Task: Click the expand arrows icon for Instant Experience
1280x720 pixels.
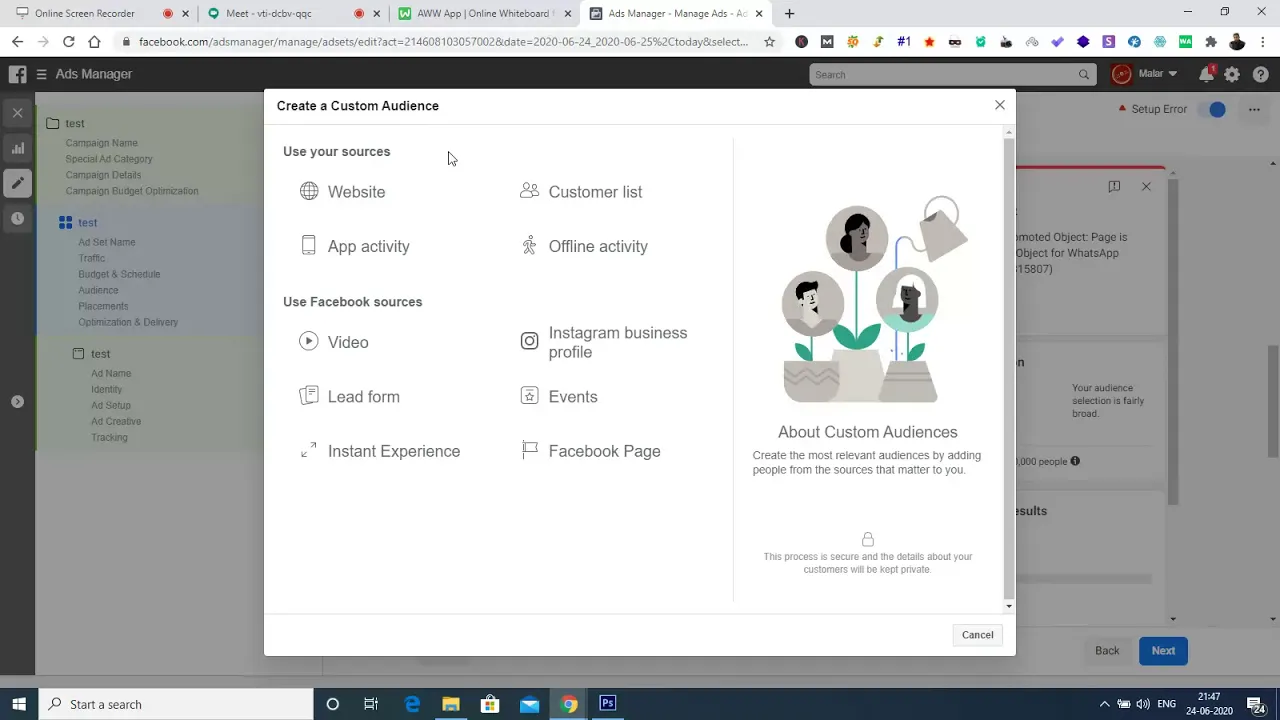Action: 309,450
